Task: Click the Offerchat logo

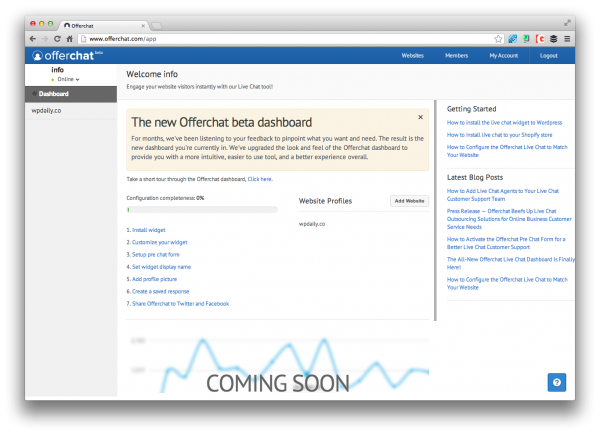Action: point(67,55)
